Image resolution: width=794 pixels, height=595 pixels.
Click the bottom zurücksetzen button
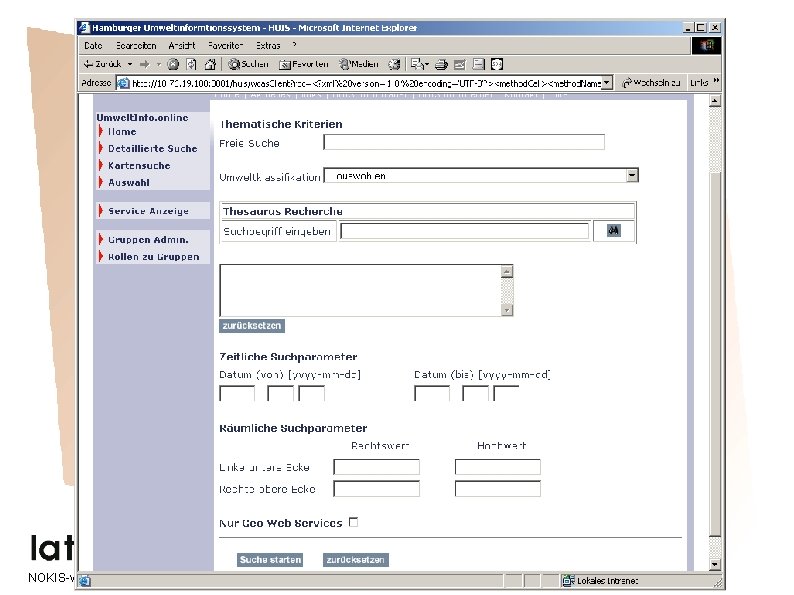coord(355,560)
